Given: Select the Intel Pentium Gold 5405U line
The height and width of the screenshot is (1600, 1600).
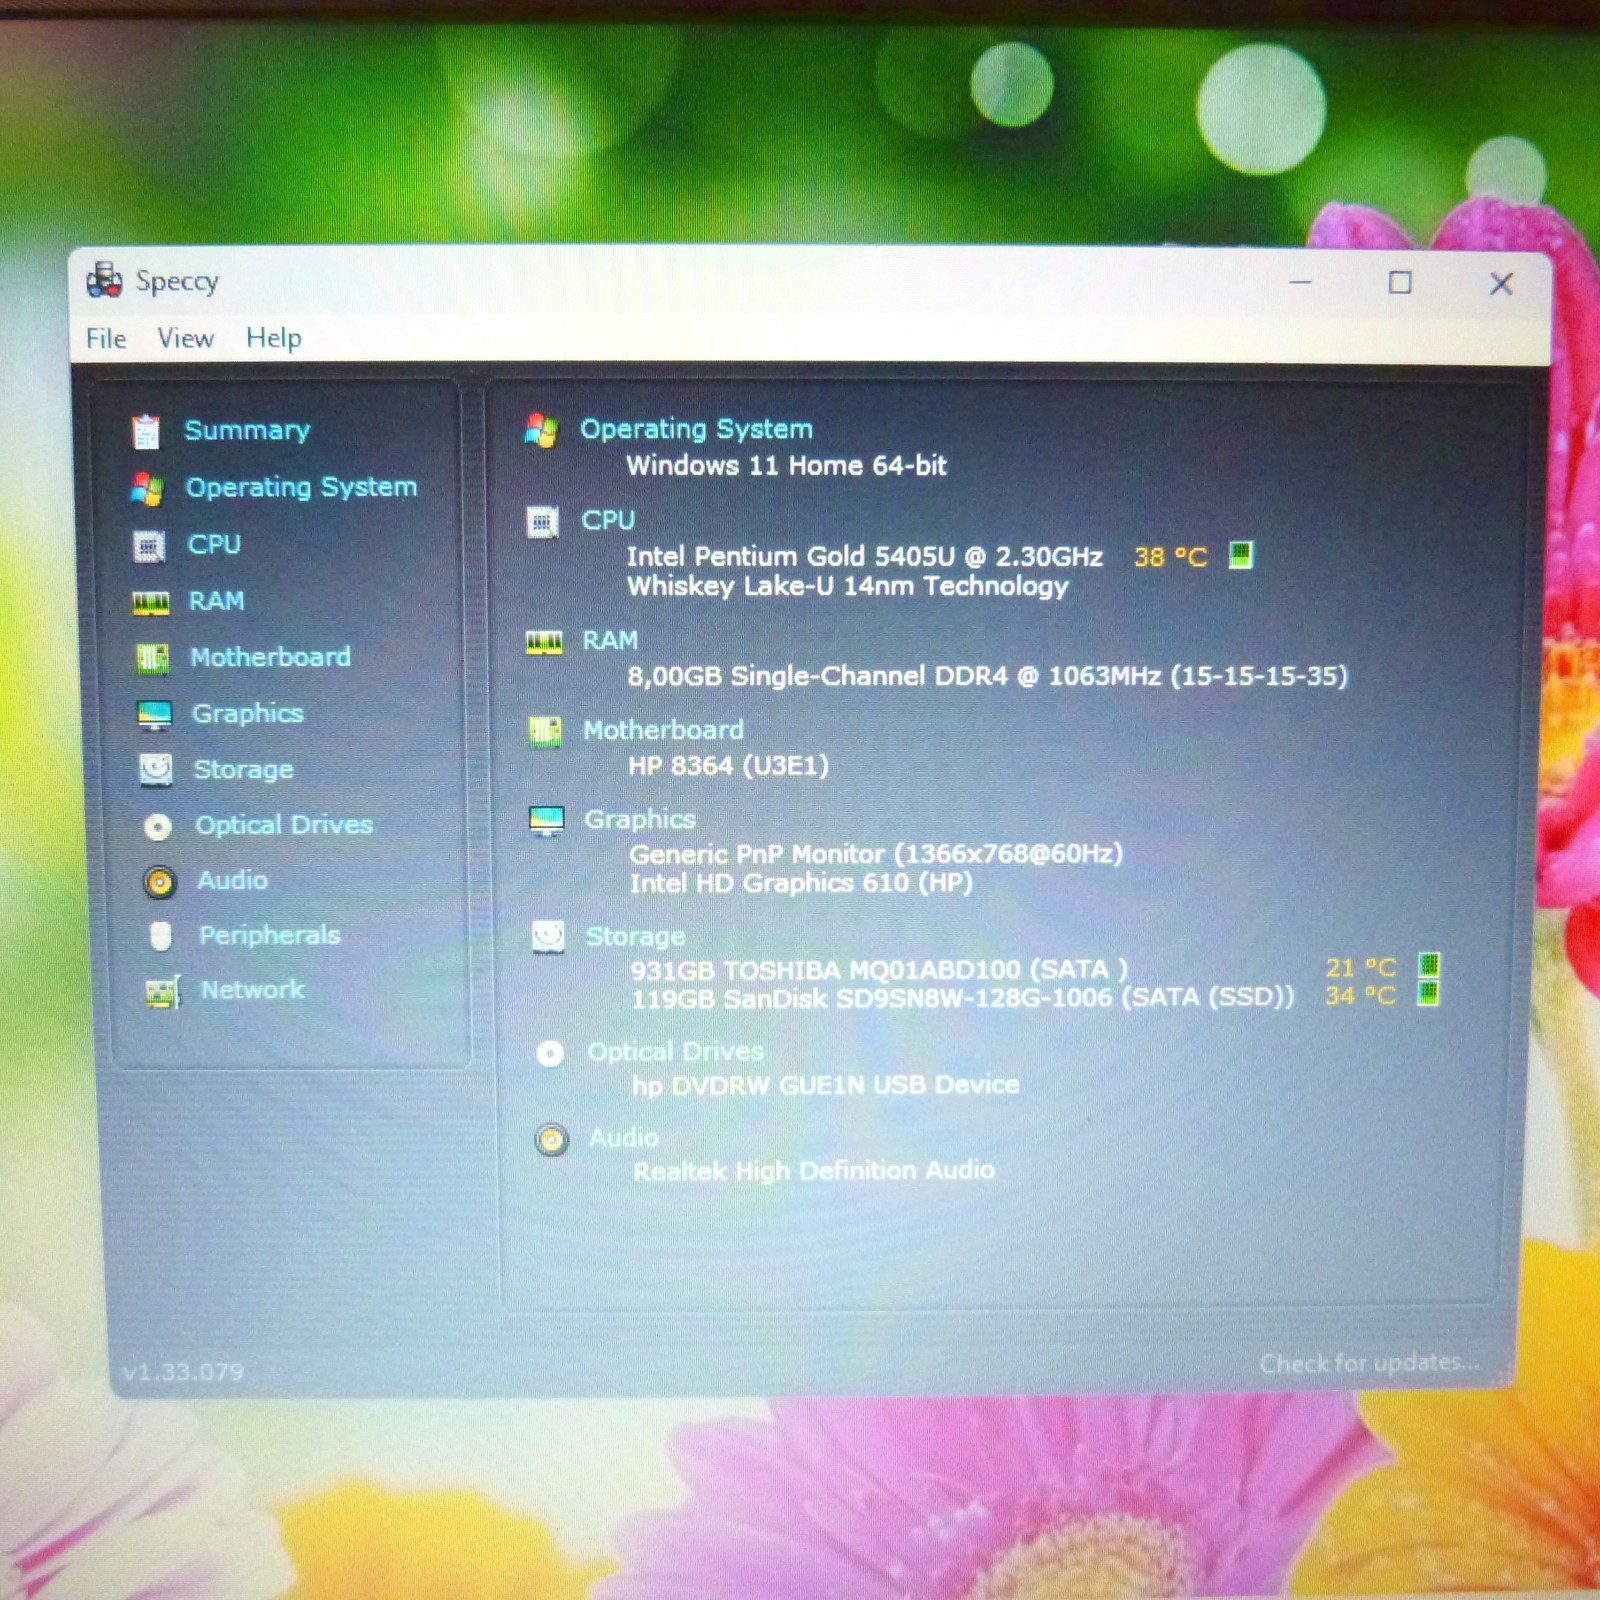Looking at the screenshot, I should coord(865,557).
